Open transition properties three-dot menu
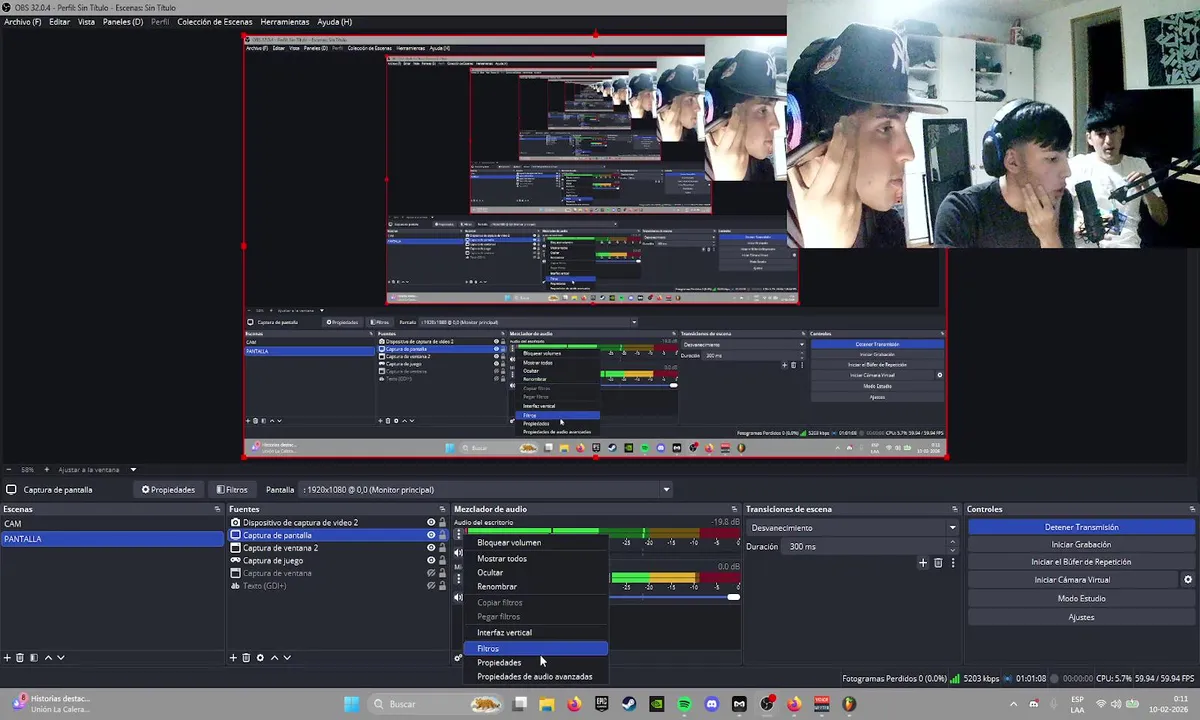Image resolution: width=1200 pixels, height=720 pixels. [952, 563]
